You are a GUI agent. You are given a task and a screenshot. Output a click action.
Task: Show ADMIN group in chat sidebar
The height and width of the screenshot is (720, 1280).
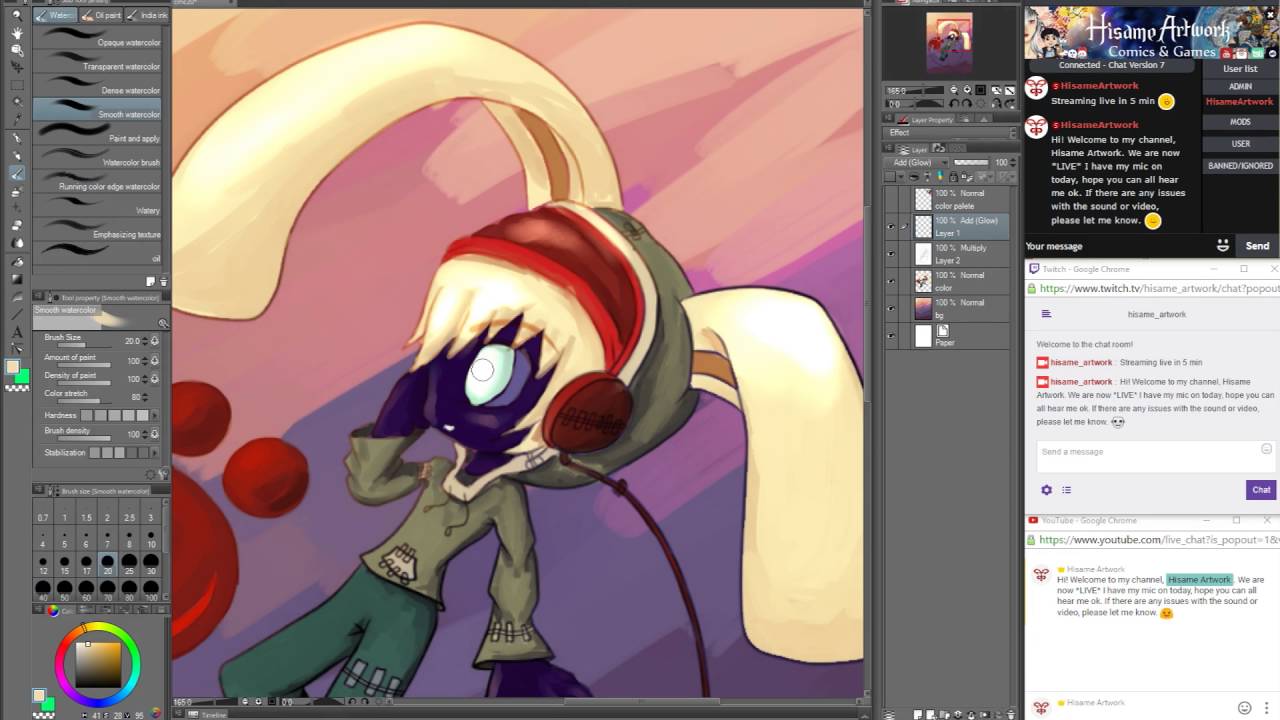1240,86
